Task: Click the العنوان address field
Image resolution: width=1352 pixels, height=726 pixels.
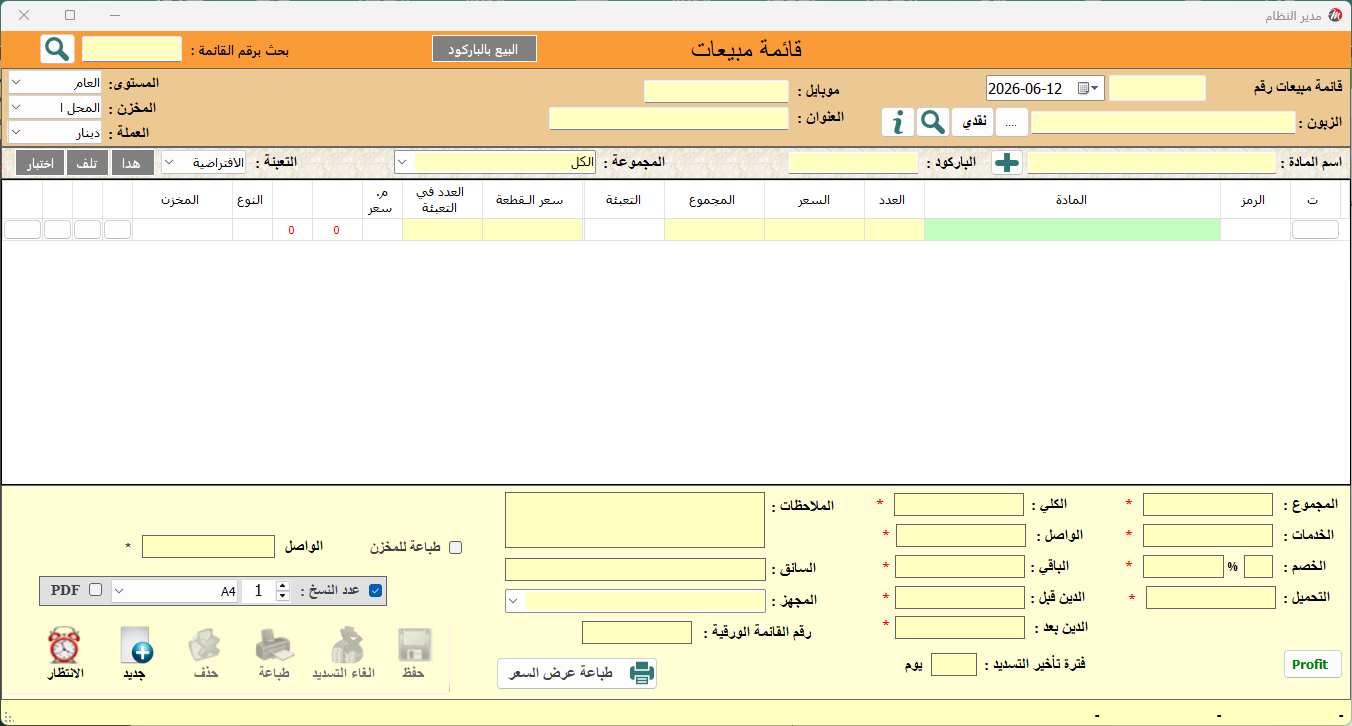Action: (x=669, y=118)
